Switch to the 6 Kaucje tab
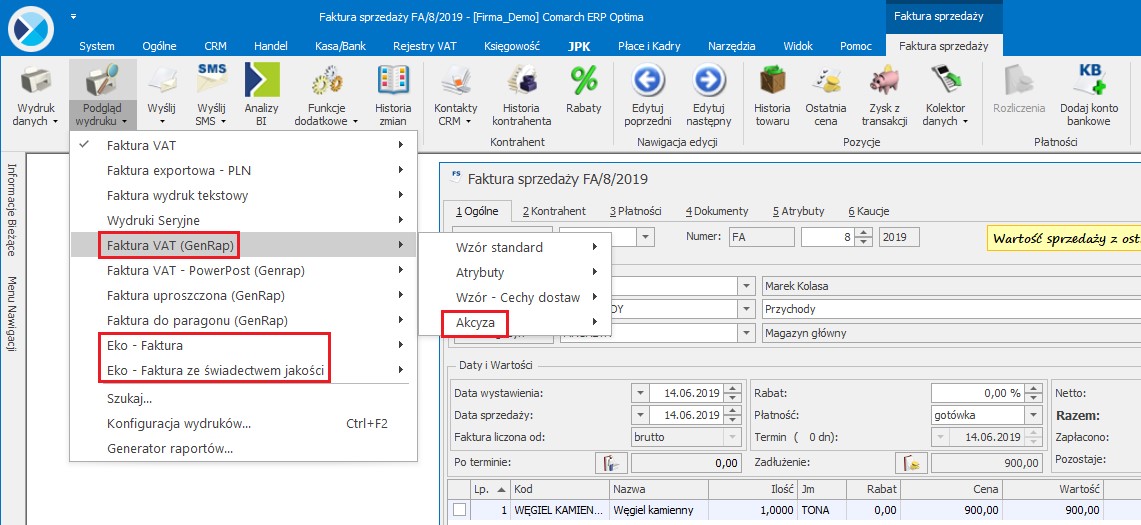Image resolution: width=1141 pixels, height=525 pixels. 869,211
